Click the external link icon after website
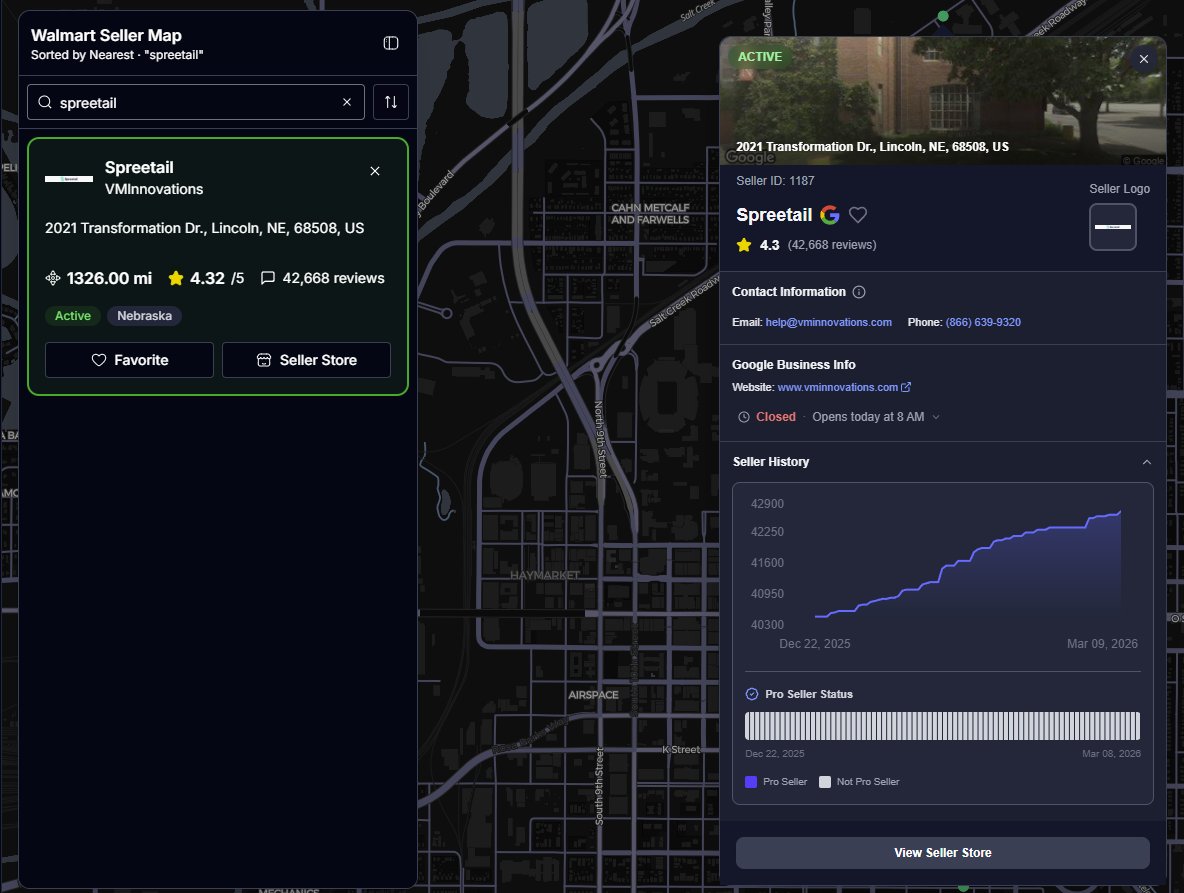 coord(905,387)
